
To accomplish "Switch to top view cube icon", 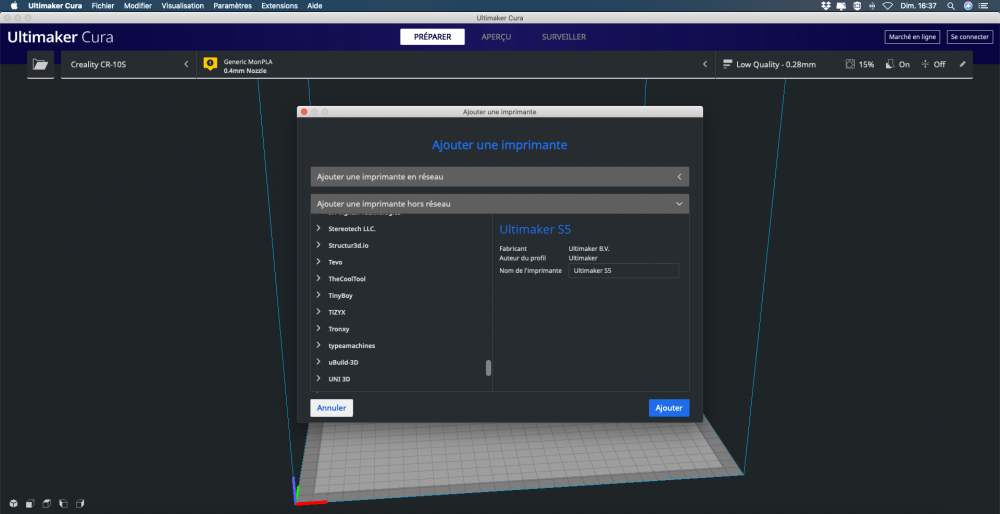I will coord(46,503).
